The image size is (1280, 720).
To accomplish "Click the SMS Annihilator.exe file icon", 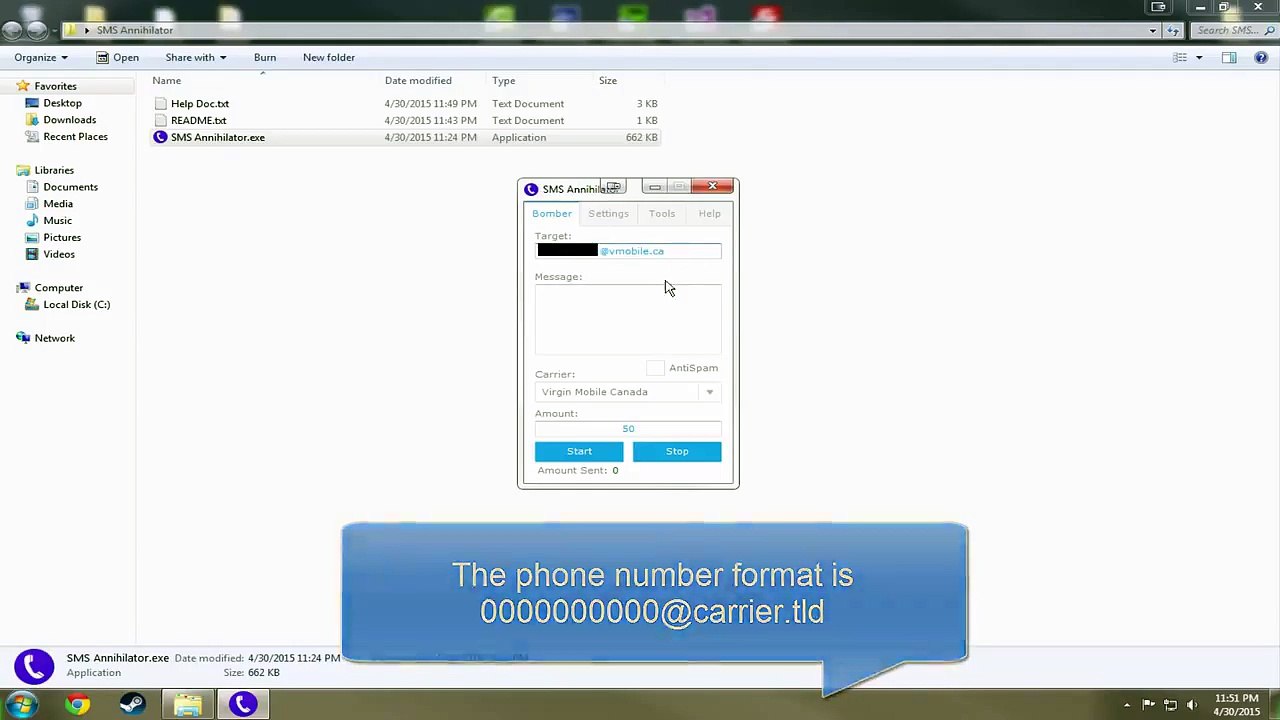I will 160,137.
